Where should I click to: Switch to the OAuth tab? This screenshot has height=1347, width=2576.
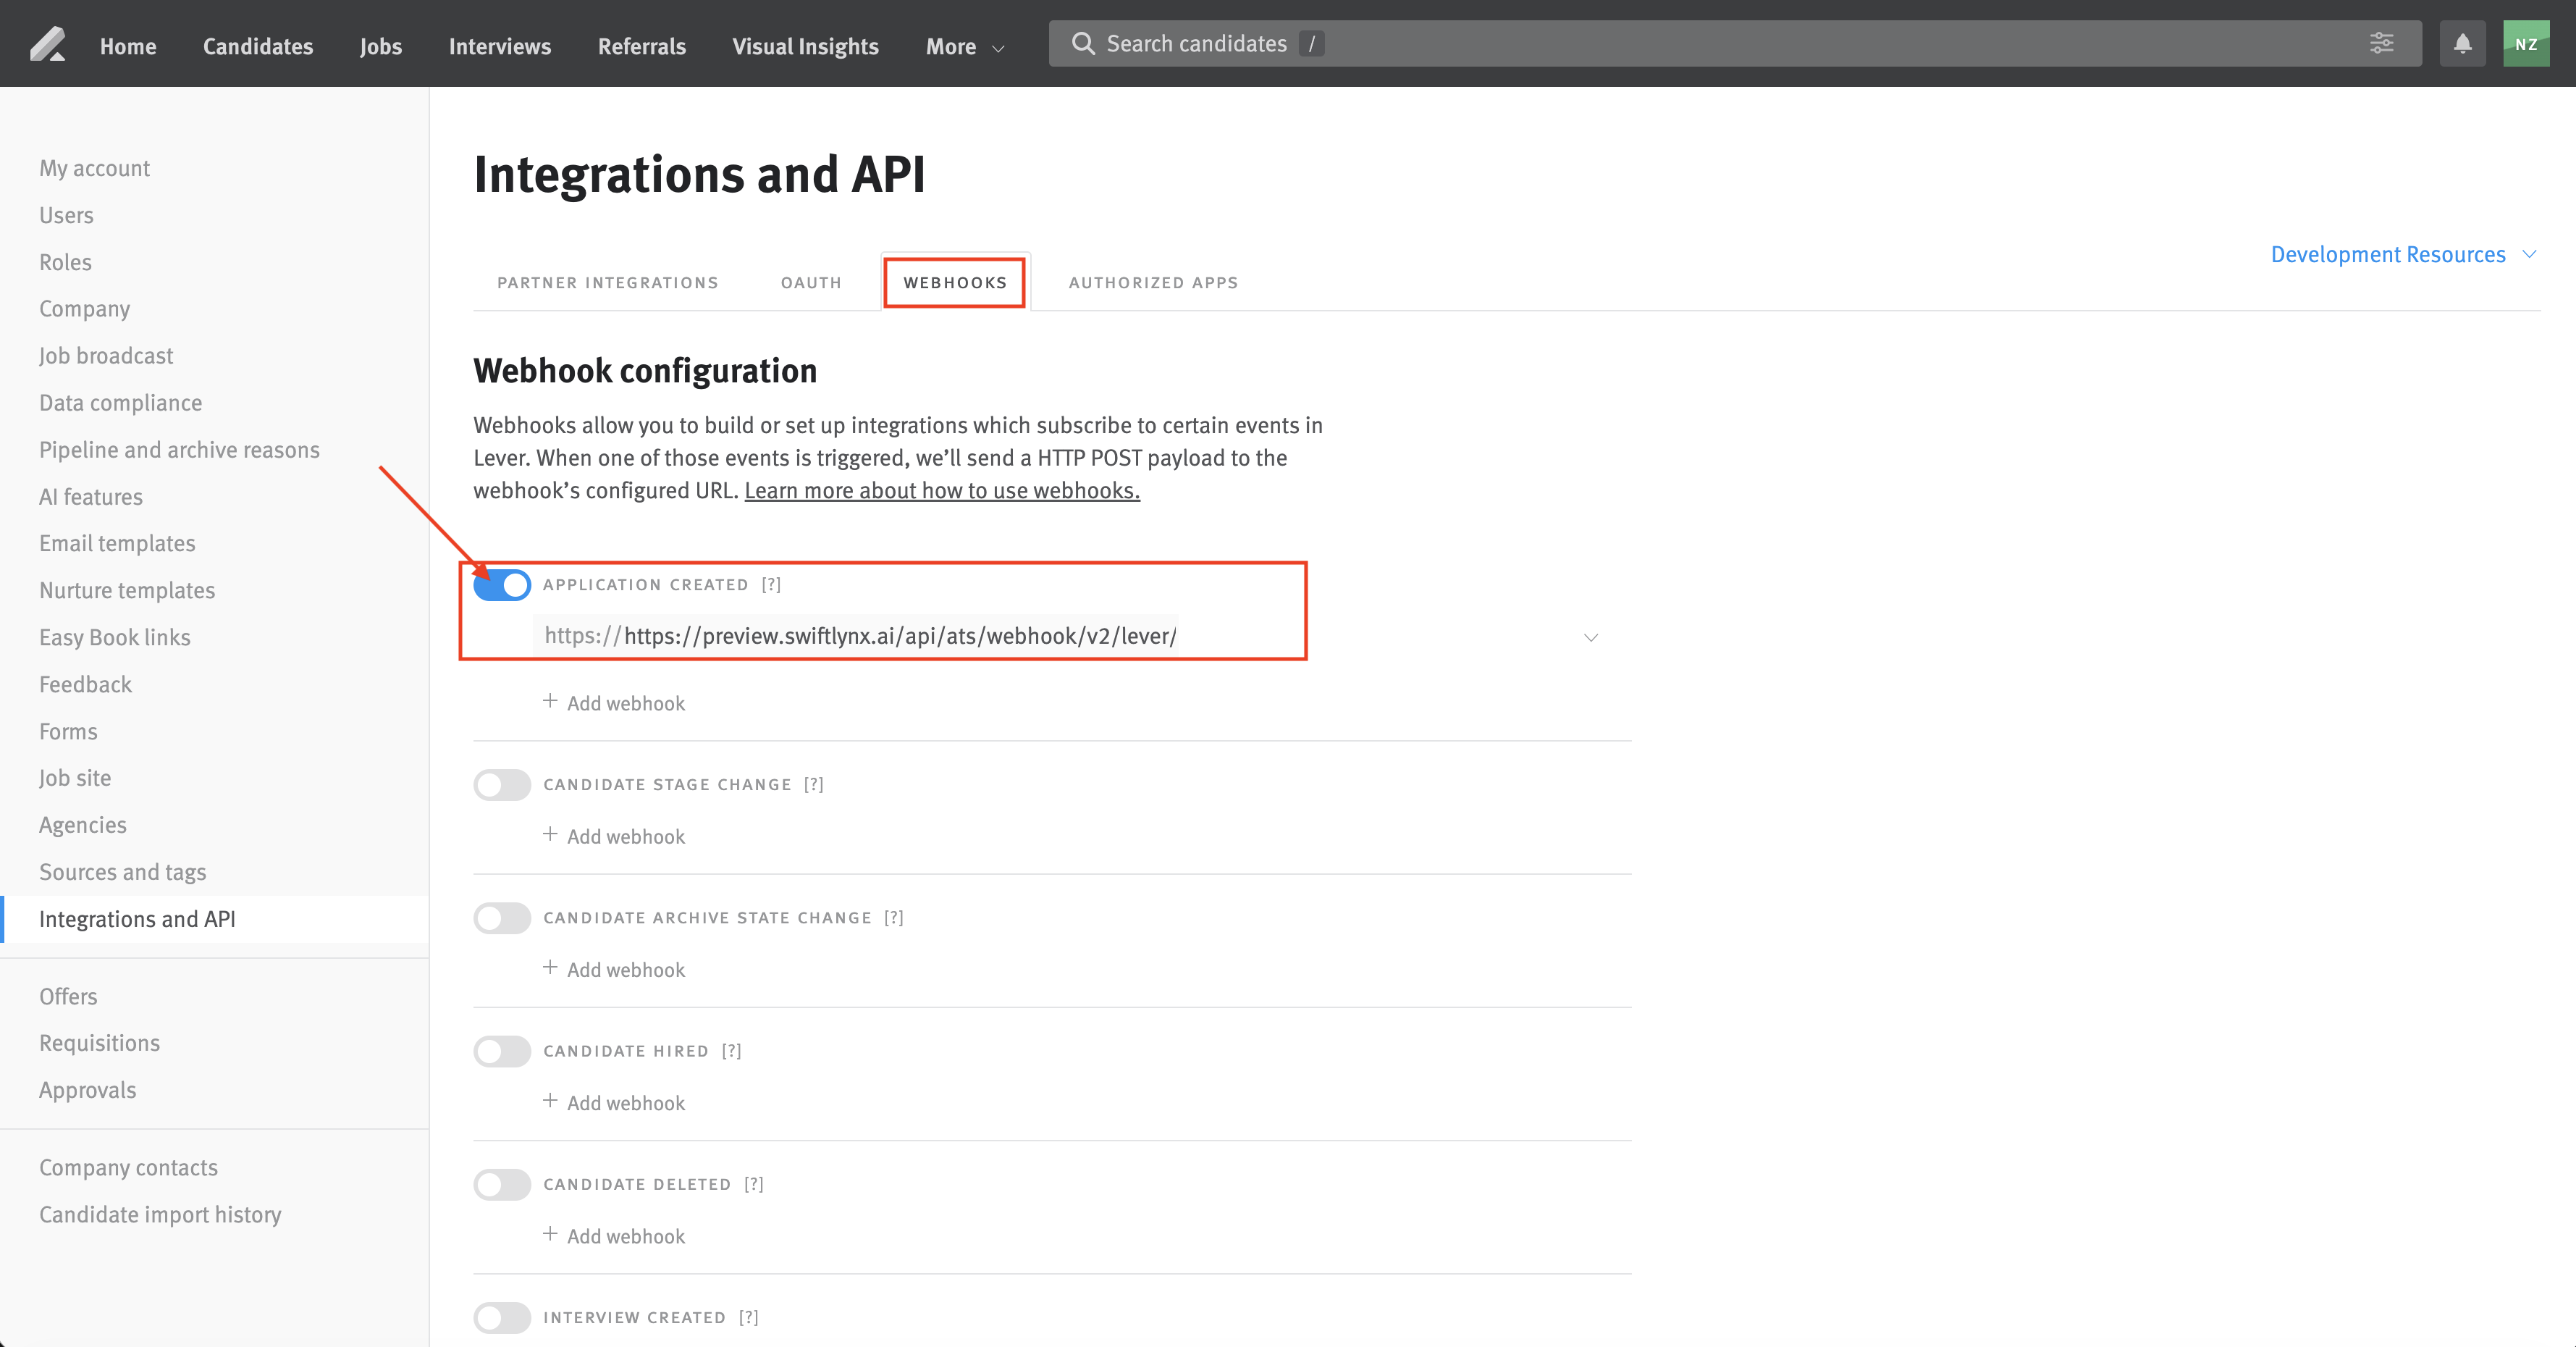(x=810, y=282)
